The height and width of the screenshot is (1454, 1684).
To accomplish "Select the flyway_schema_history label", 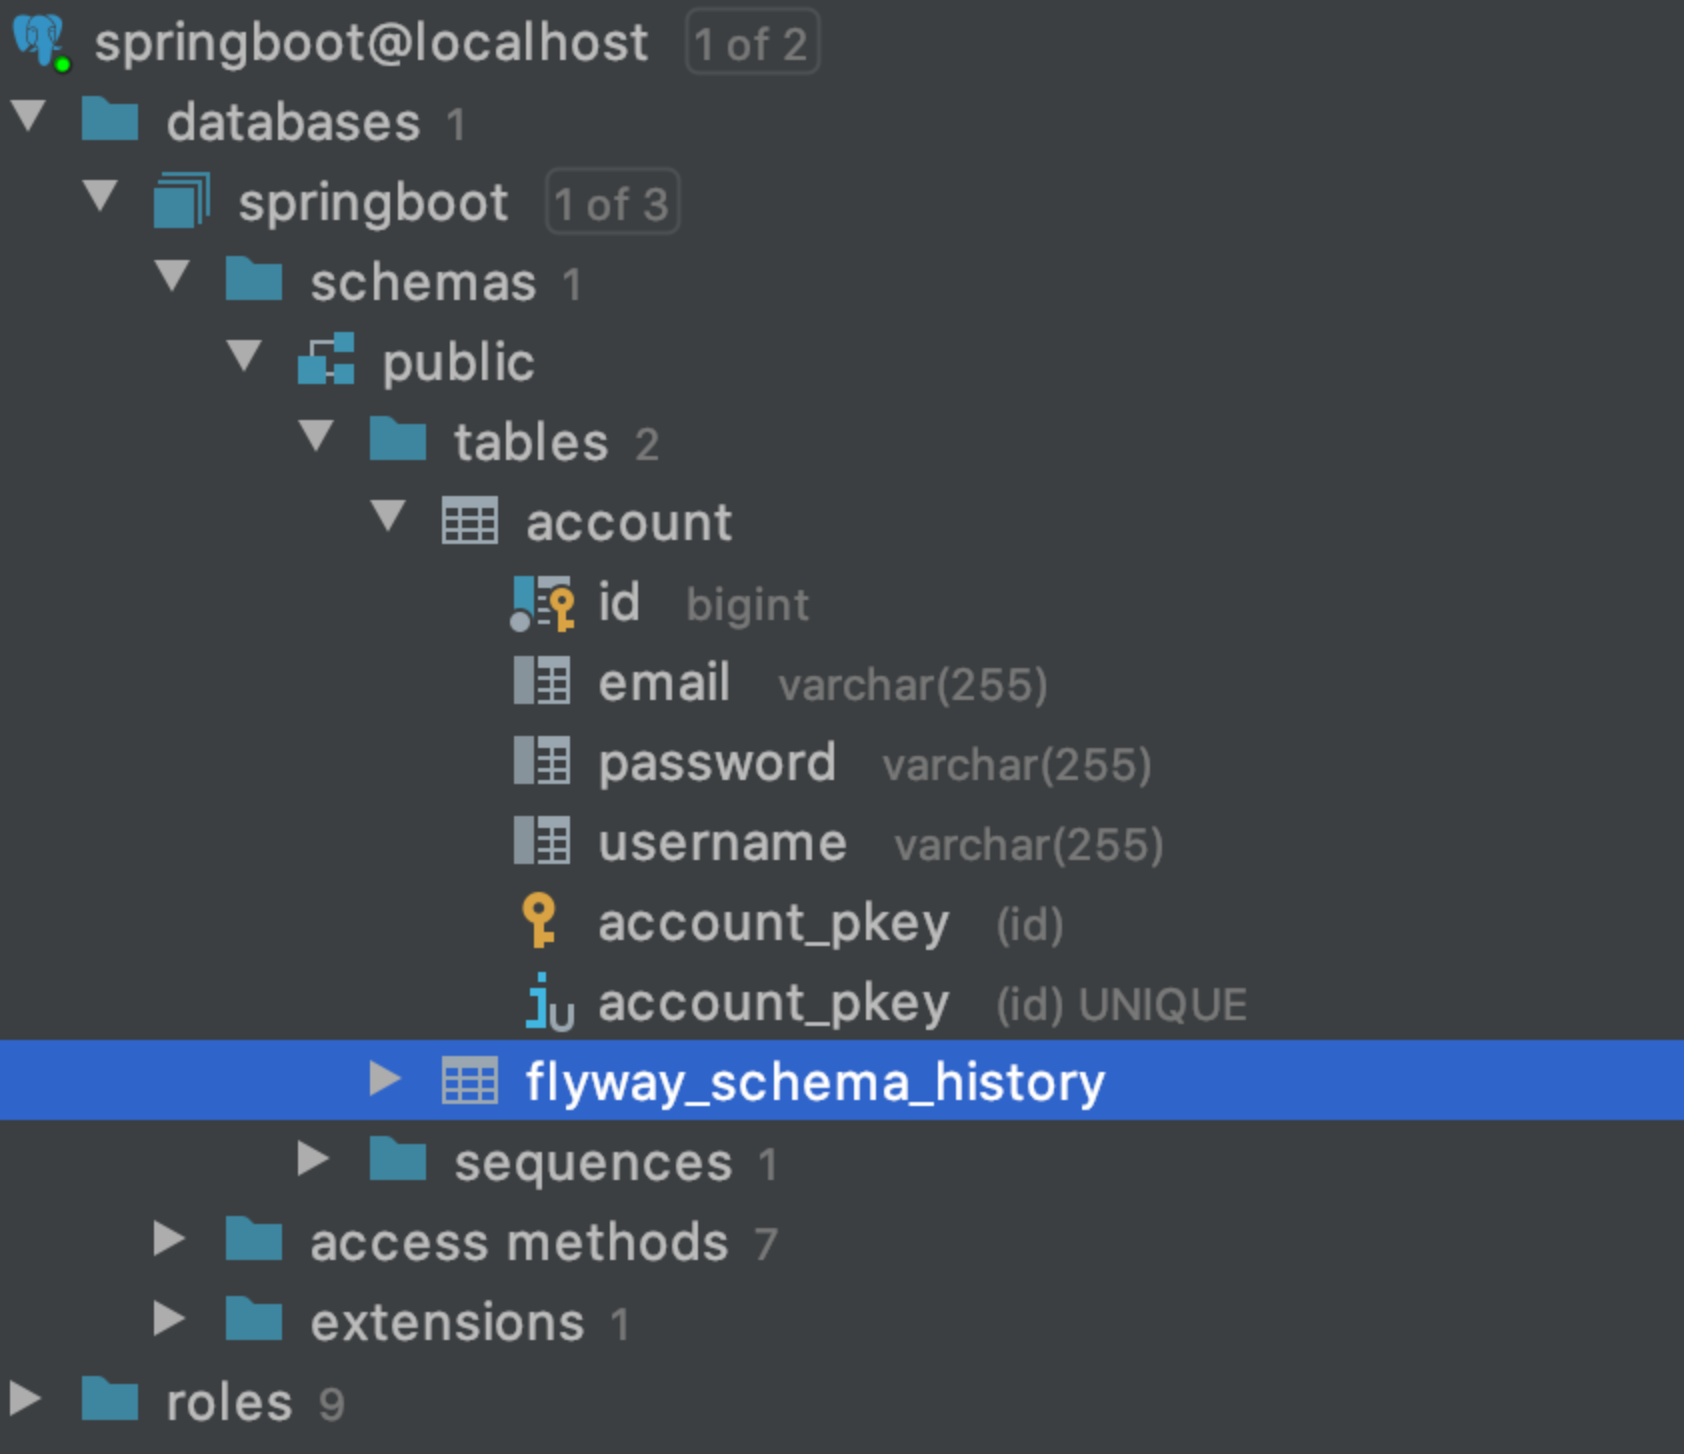I will [815, 1083].
